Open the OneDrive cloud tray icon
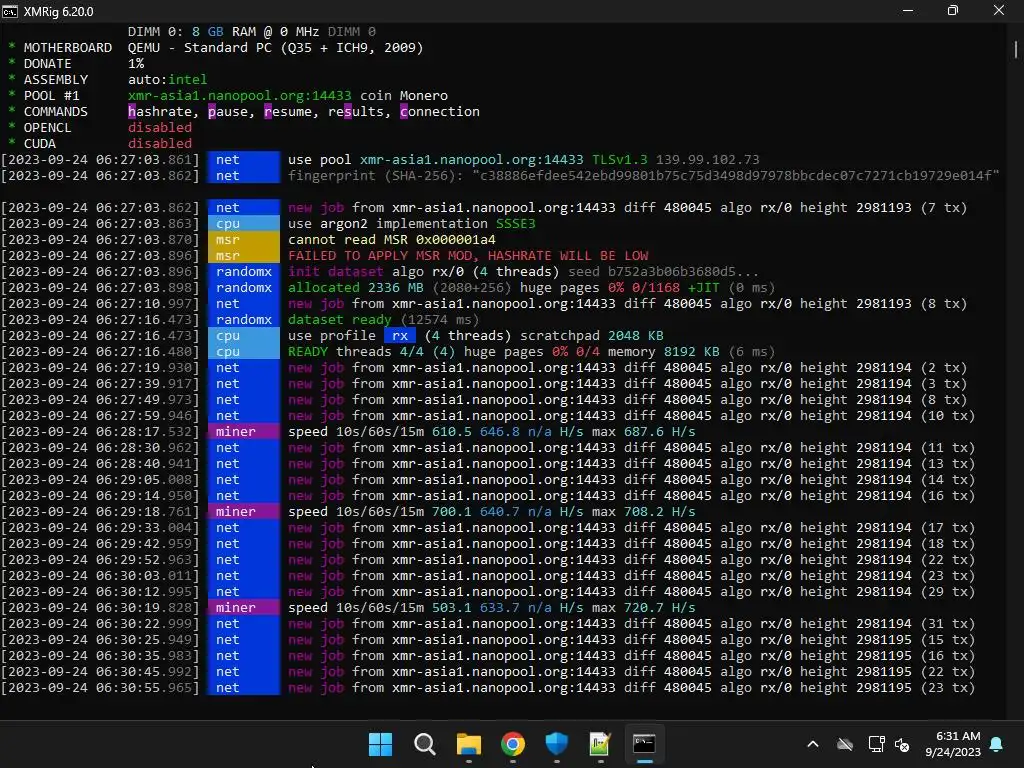Viewport: 1024px width, 768px height. [x=845, y=744]
